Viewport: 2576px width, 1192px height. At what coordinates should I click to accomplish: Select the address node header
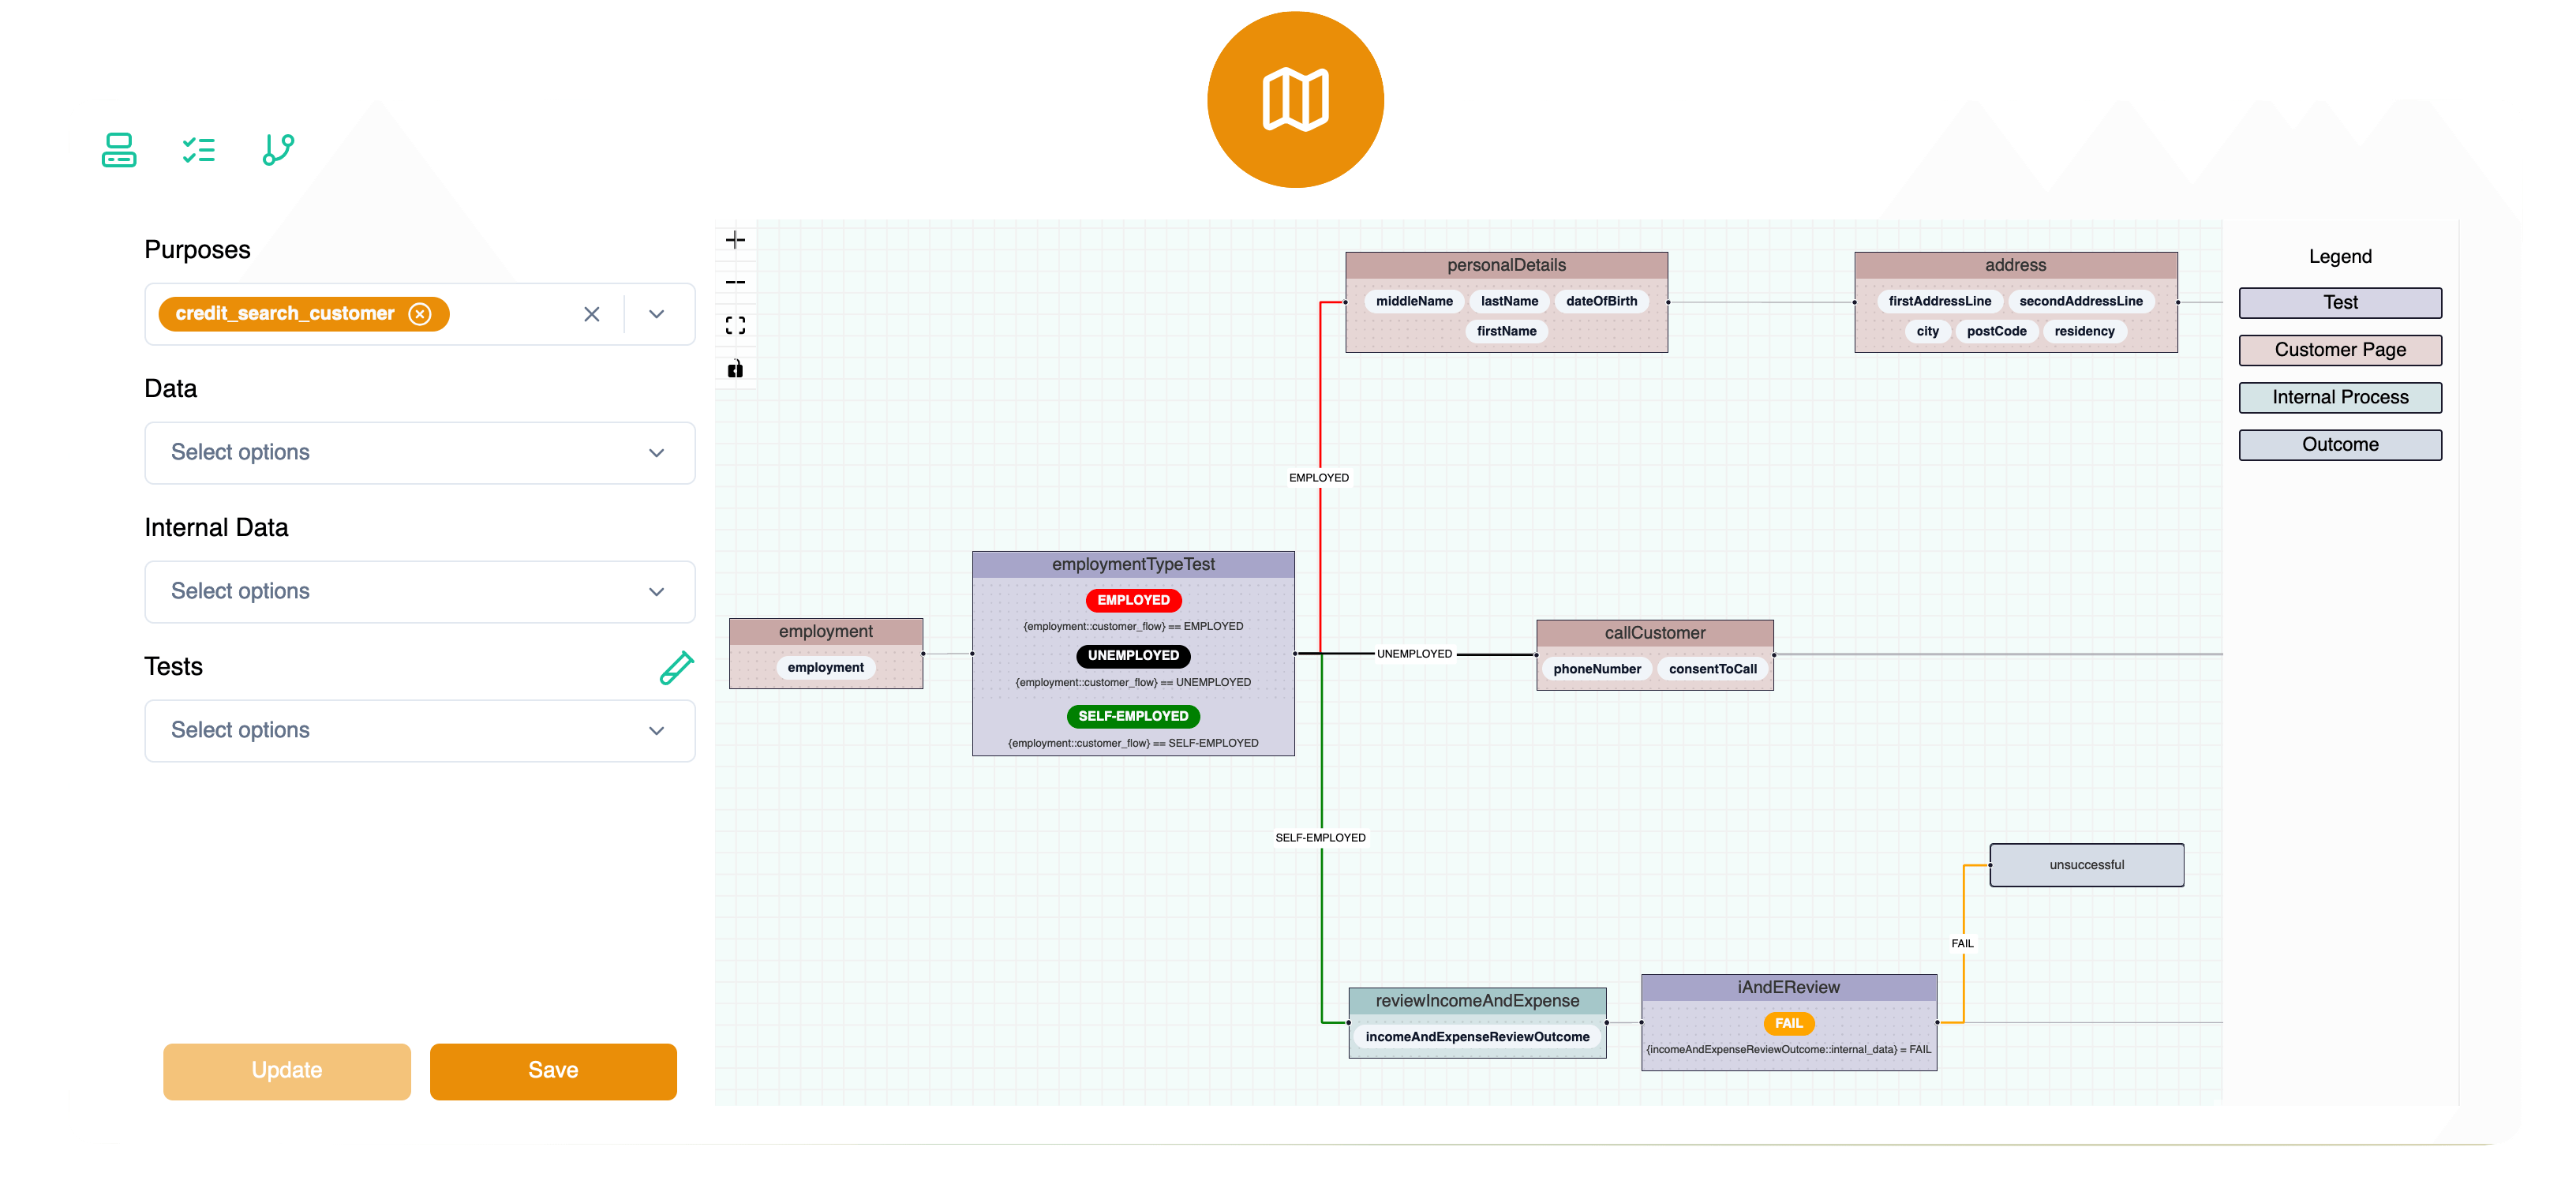point(2015,265)
